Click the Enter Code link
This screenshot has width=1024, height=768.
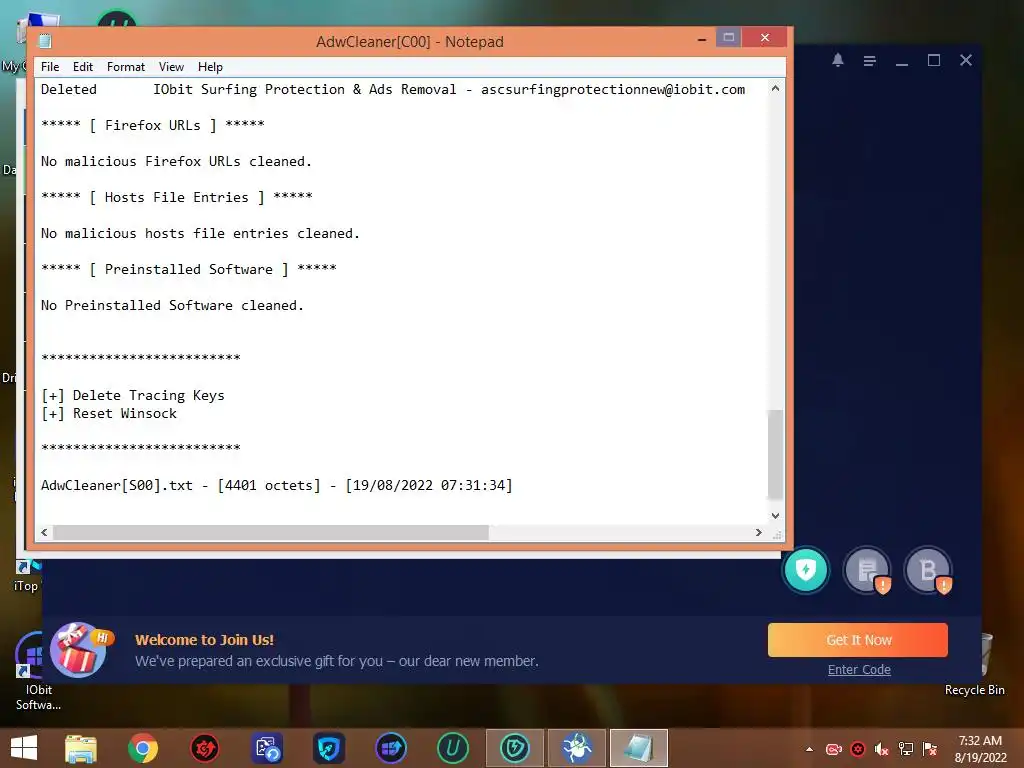[859, 669]
